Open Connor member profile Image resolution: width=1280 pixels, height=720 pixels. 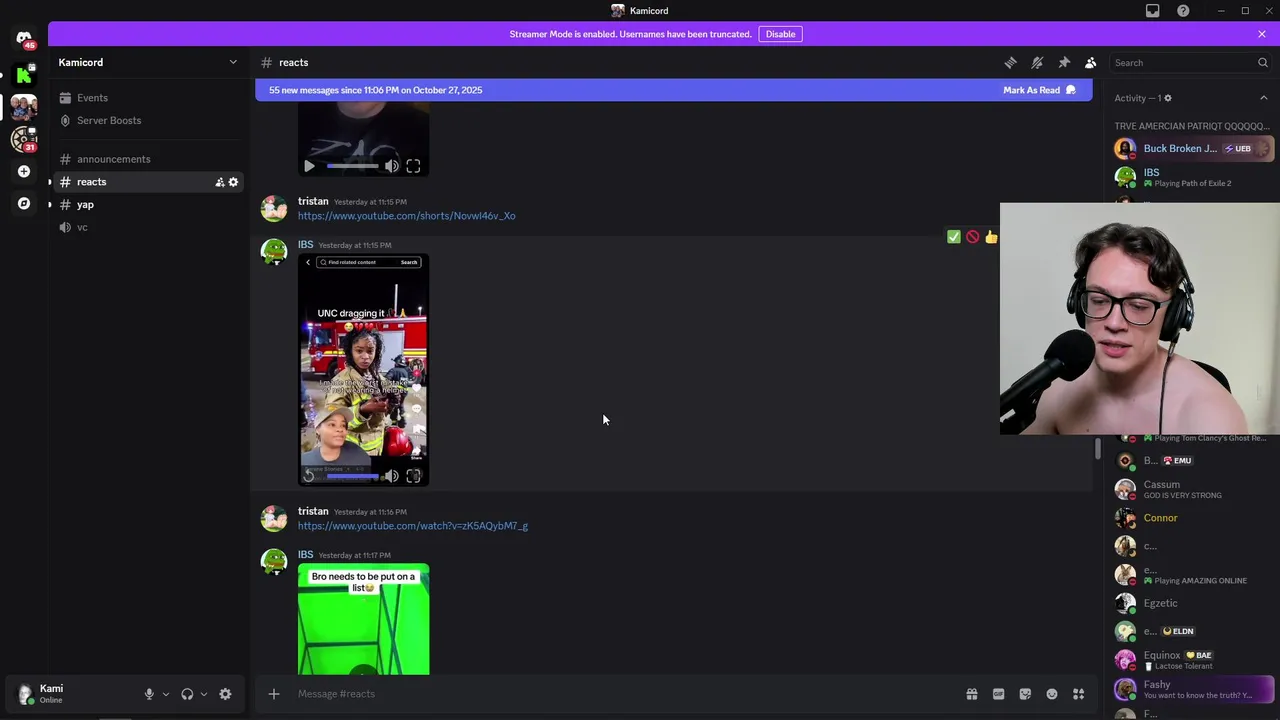click(1193, 518)
